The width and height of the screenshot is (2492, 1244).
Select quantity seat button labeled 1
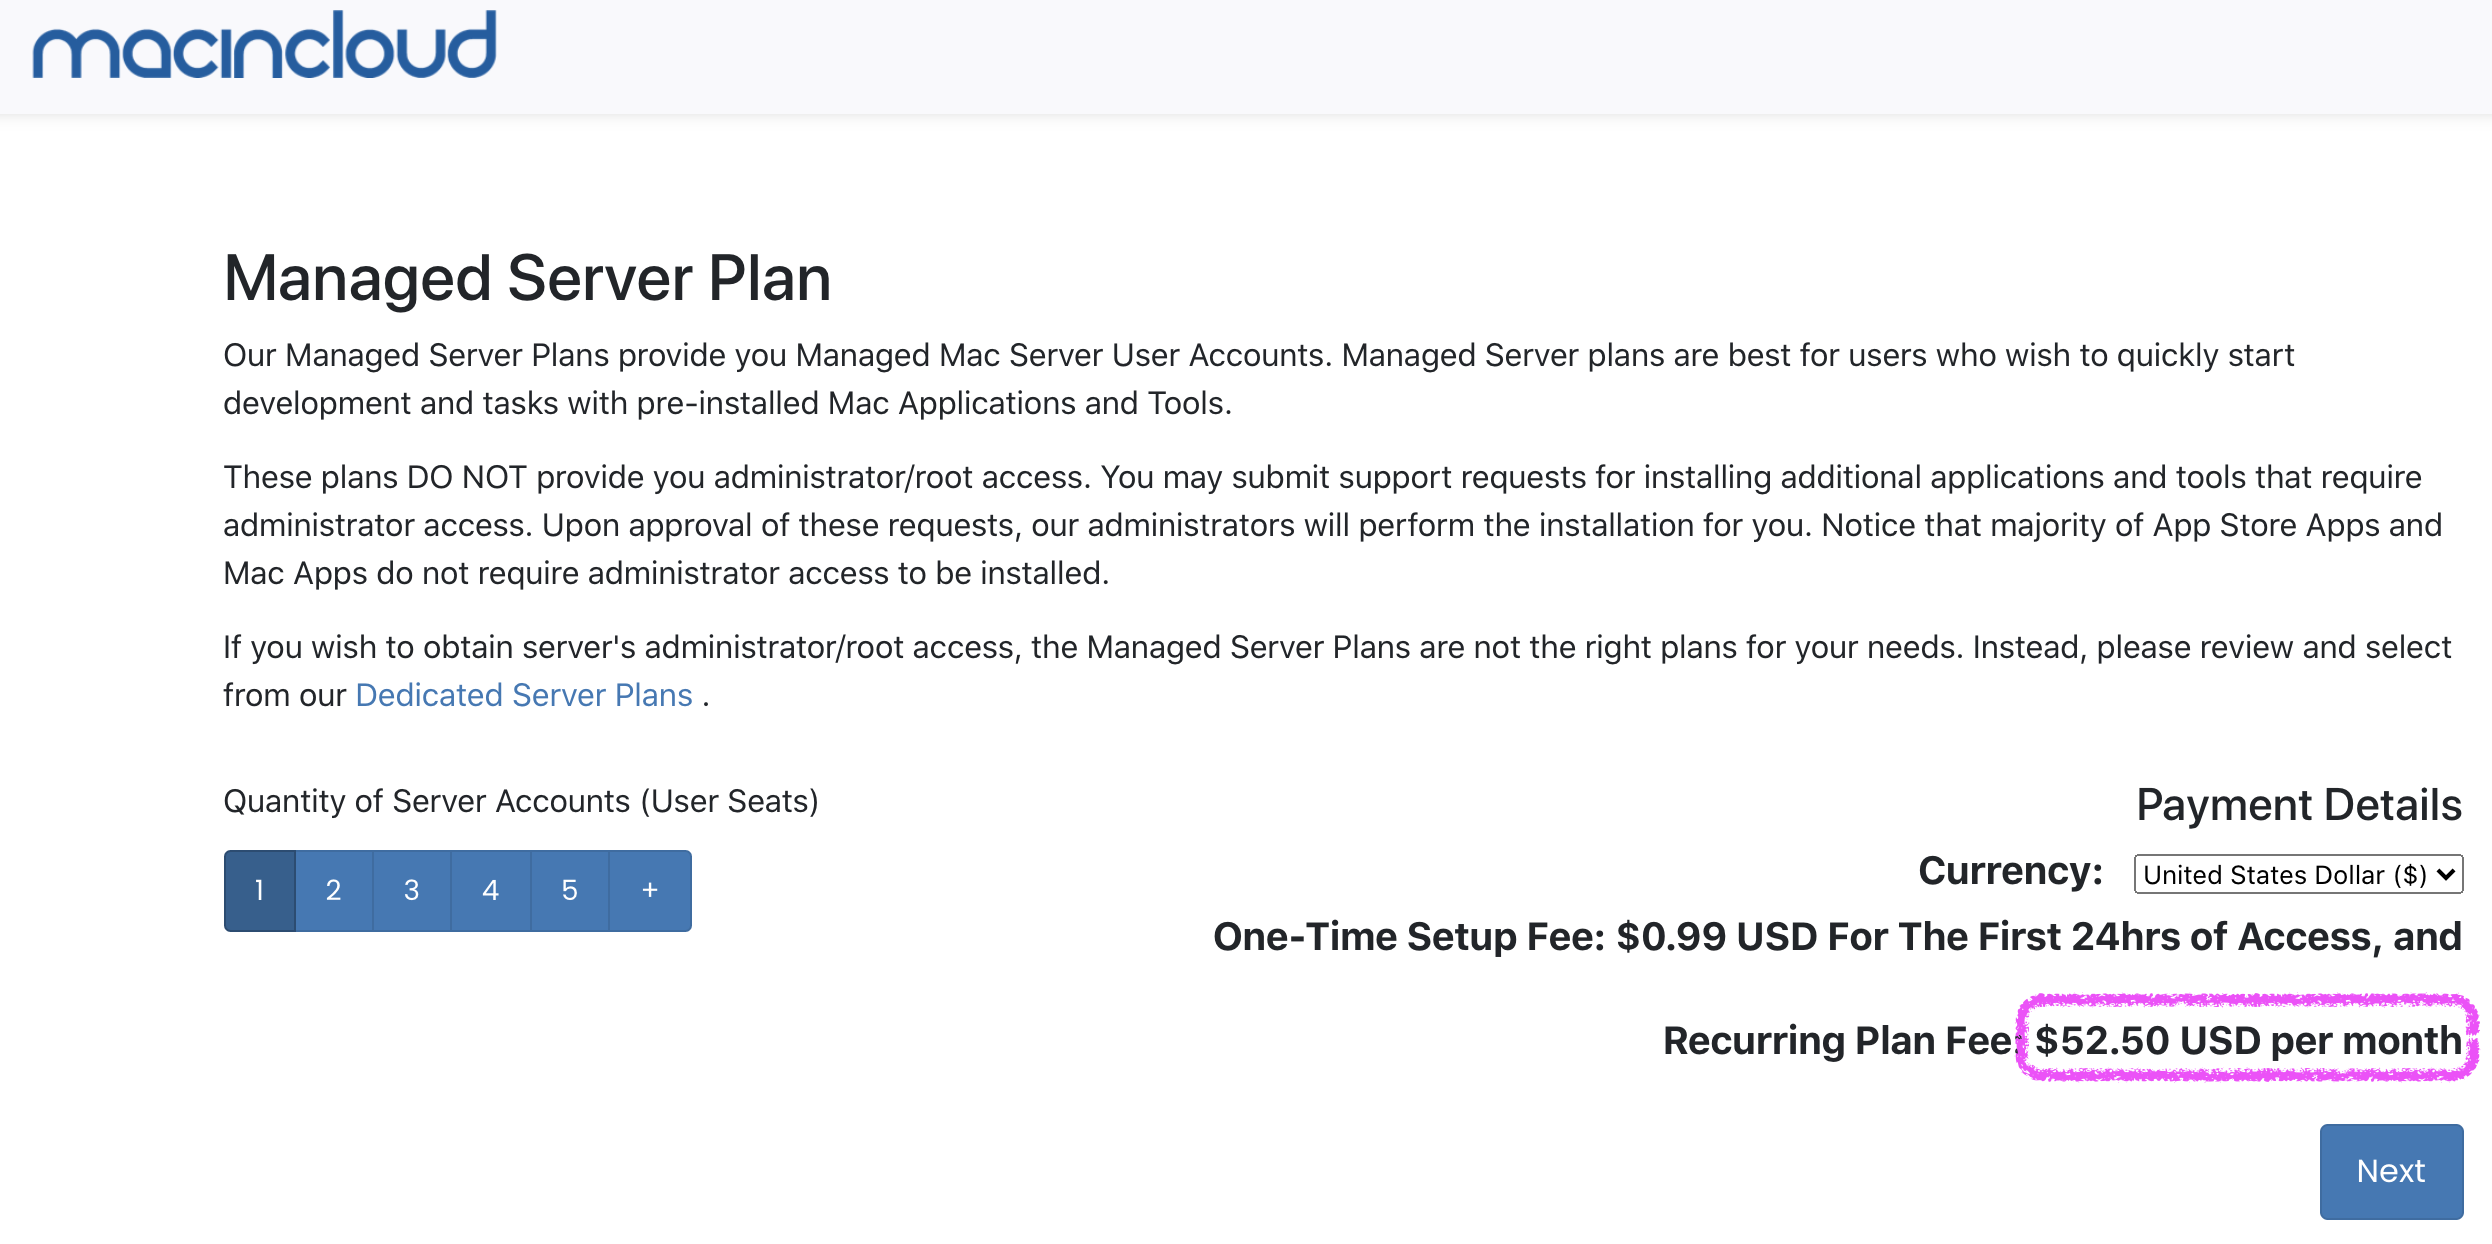pyautogui.click(x=257, y=888)
